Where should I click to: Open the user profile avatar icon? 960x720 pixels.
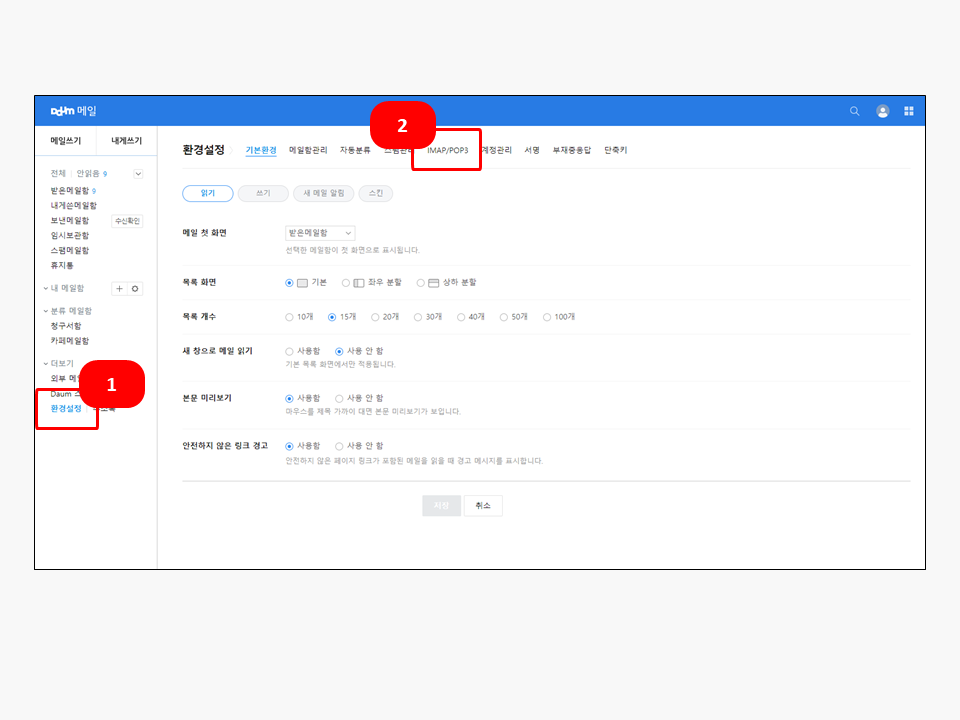pyautogui.click(x=882, y=111)
